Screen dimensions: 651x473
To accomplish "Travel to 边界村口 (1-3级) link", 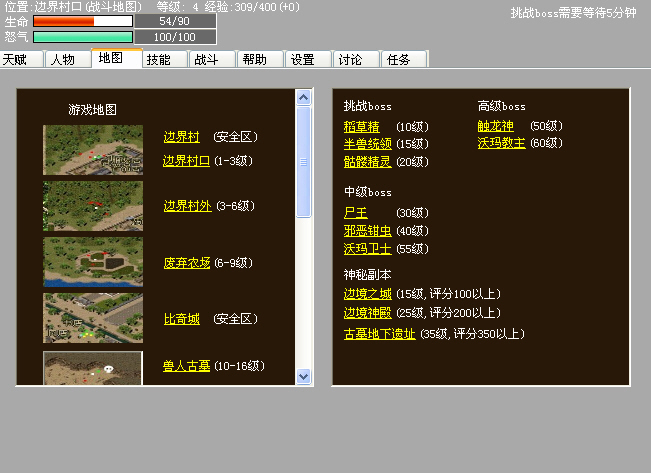I will 186,160.
